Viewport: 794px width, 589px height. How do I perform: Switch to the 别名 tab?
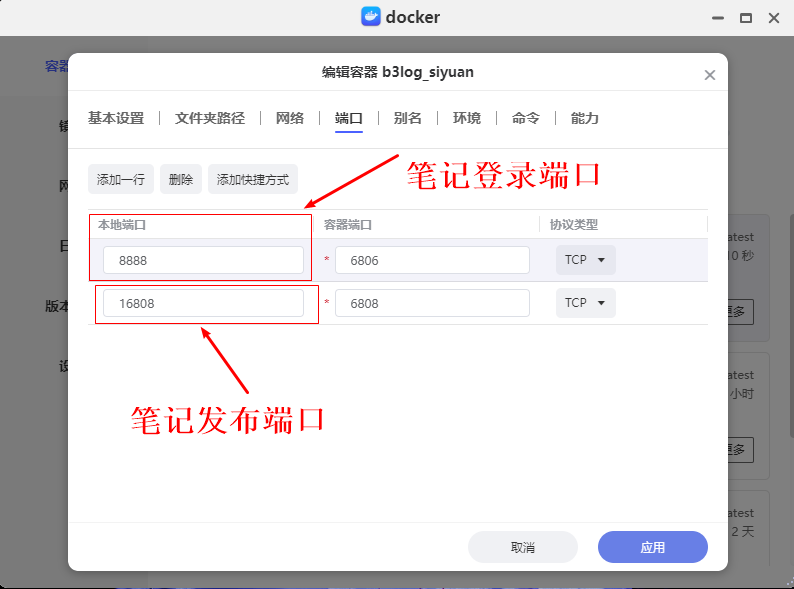click(x=408, y=119)
